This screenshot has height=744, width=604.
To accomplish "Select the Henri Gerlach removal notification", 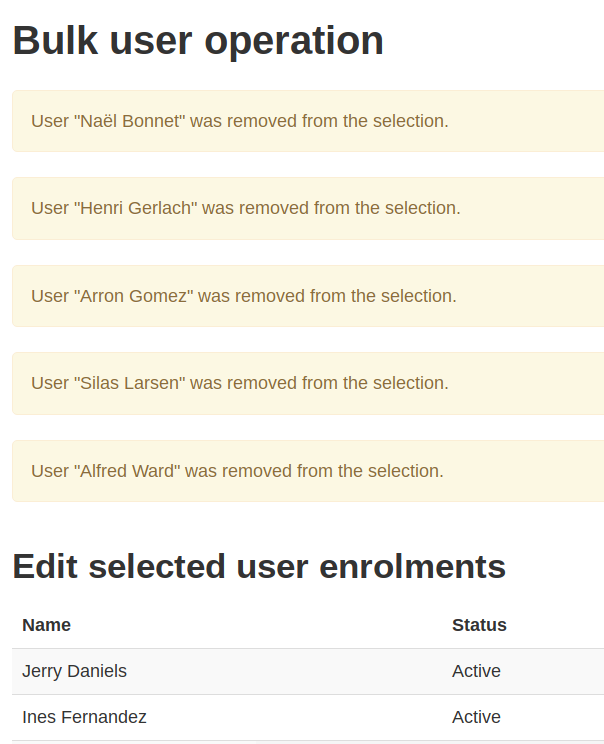I will [x=308, y=208].
